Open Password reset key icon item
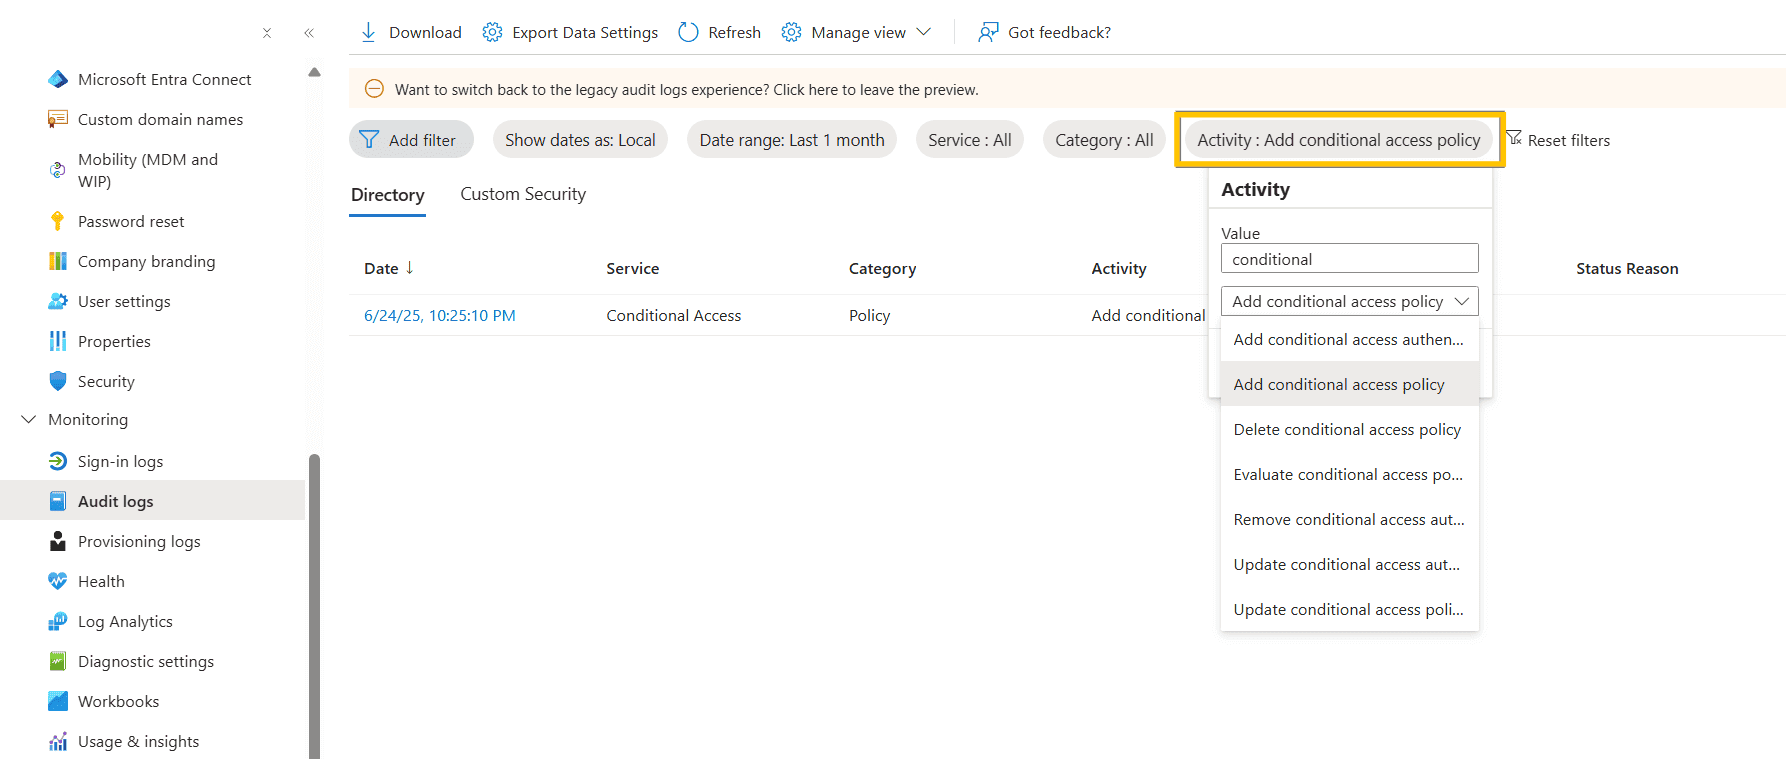Viewport: 1786px width, 759px height. click(x=58, y=221)
